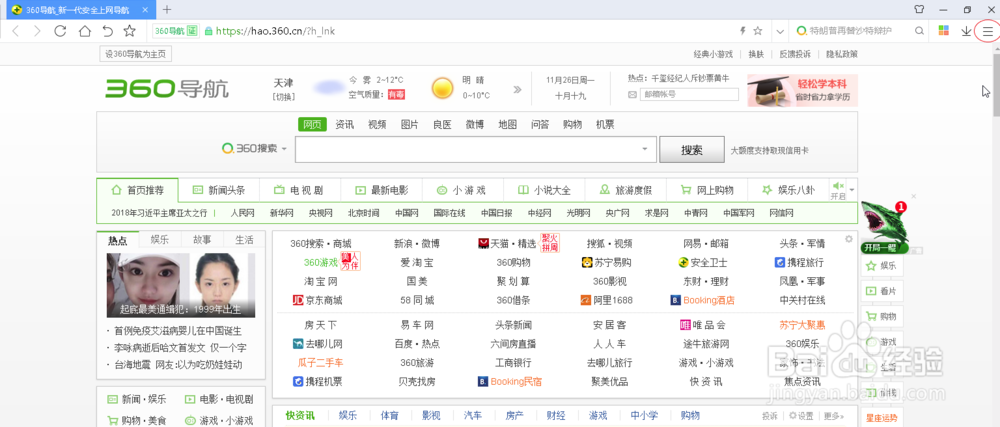Viewport: 1000px width, 427px height.
Task: Open the 京东商城 site link
Action: (317, 300)
